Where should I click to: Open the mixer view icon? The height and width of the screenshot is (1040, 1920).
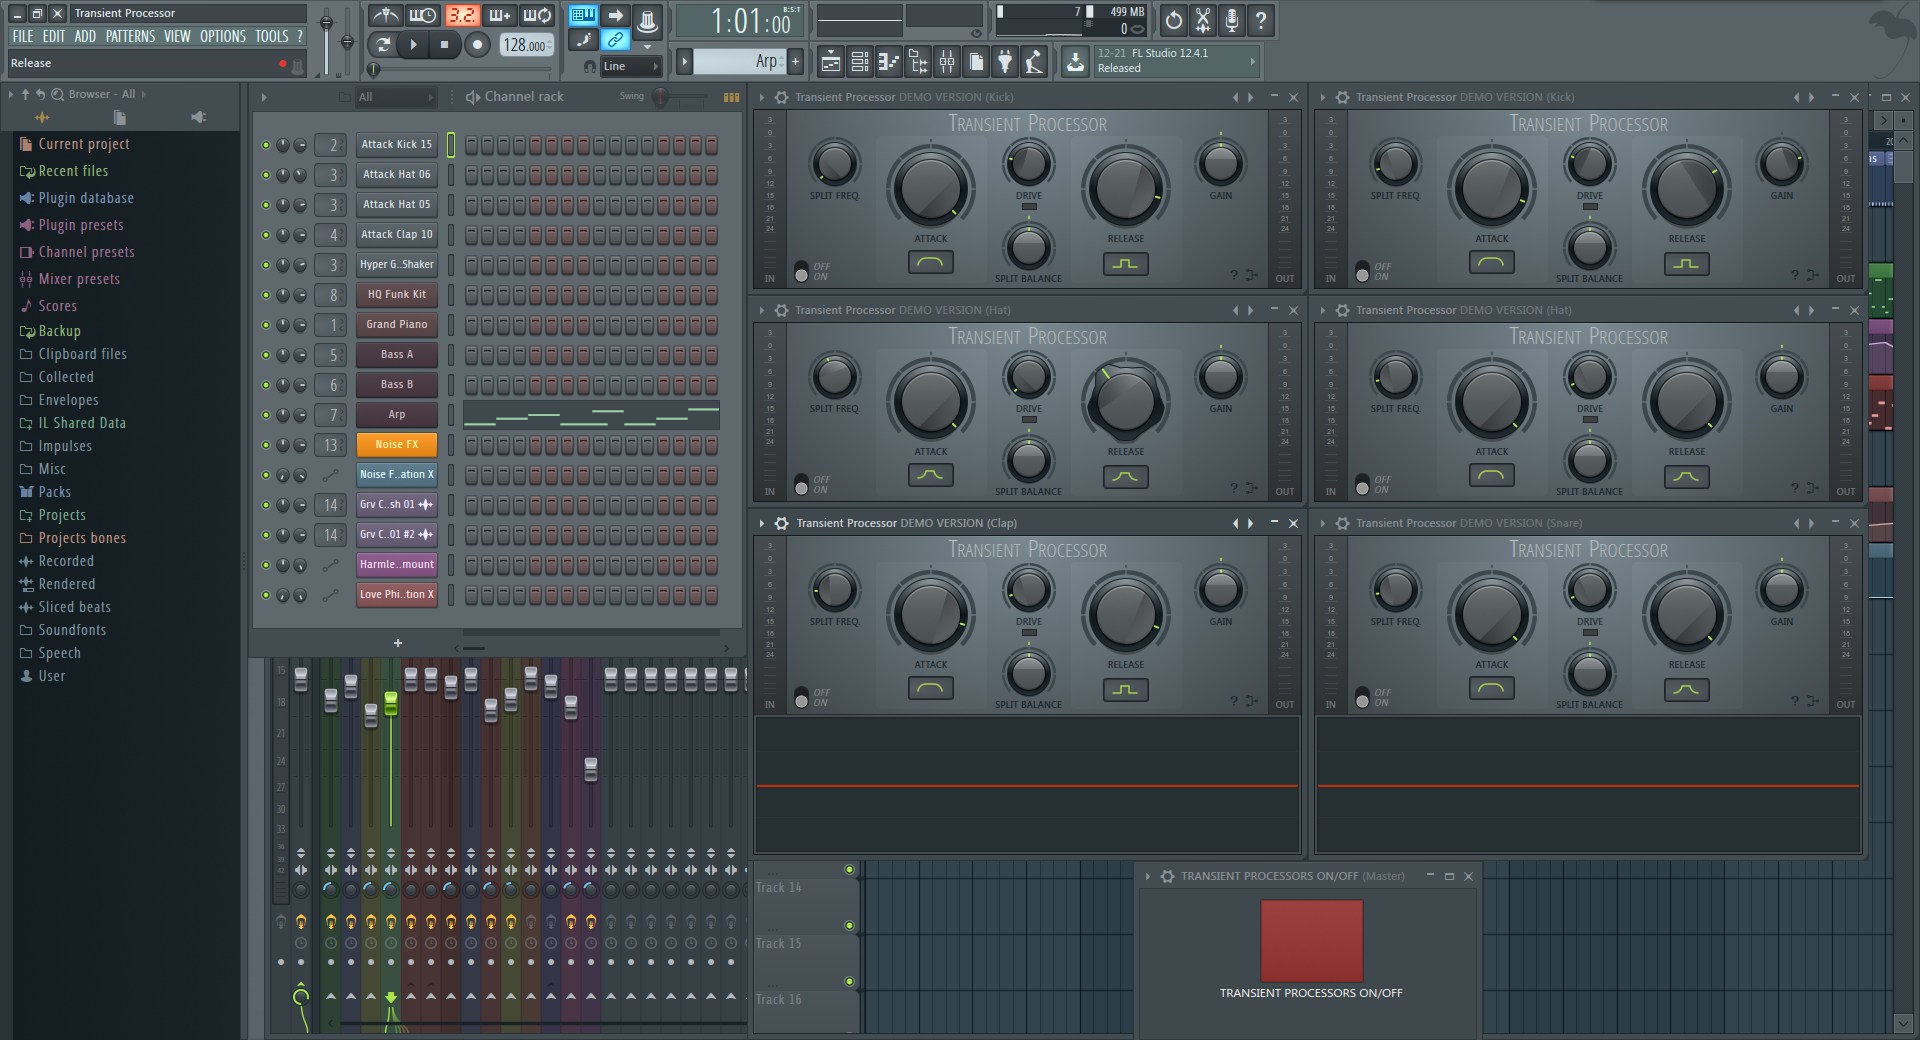coord(946,62)
